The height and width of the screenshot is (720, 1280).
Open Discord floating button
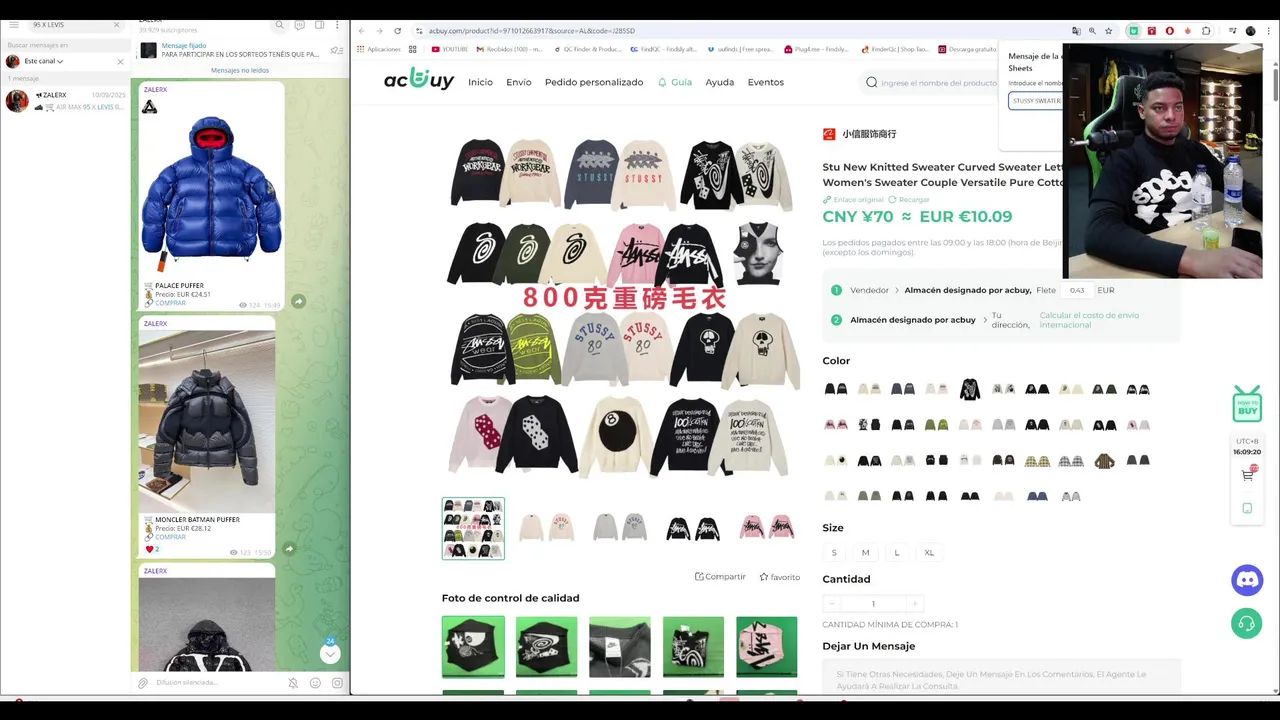1246,580
